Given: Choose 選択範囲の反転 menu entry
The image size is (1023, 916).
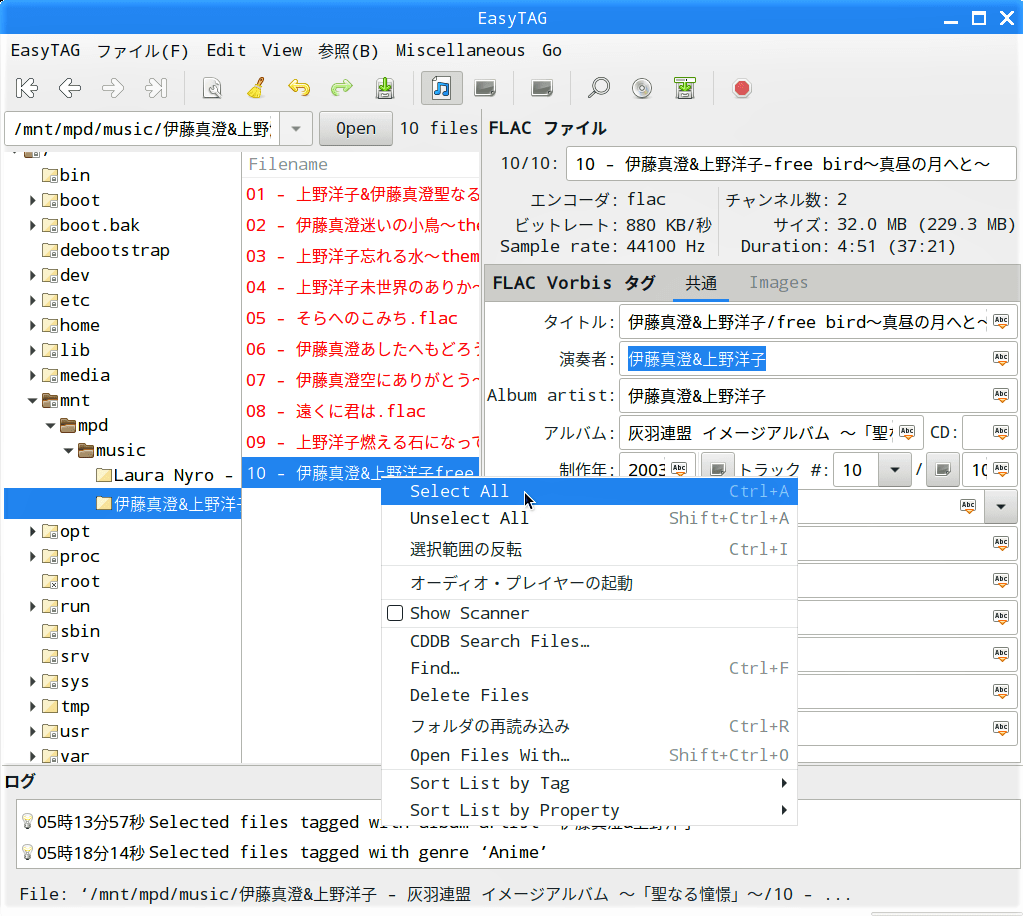Looking at the screenshot, I should 589,549.
